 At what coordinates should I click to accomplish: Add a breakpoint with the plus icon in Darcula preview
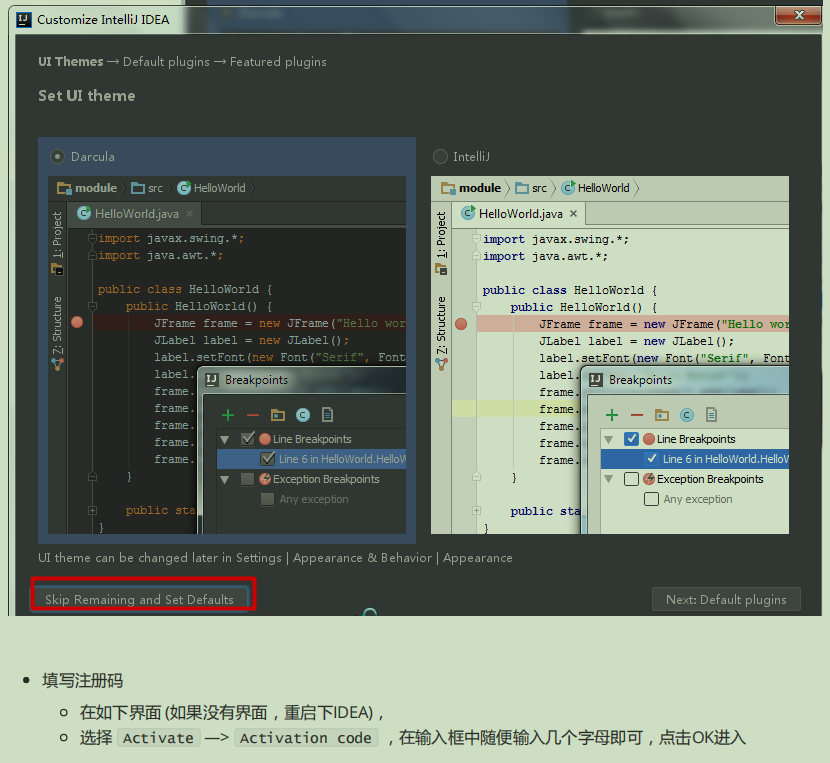point(228,415)
